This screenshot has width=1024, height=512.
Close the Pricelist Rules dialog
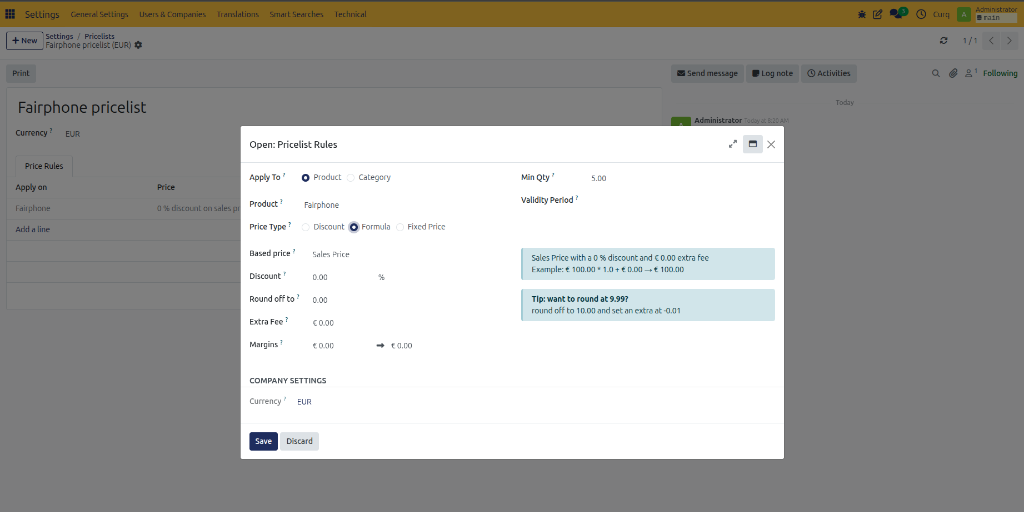tap(771, 144)
